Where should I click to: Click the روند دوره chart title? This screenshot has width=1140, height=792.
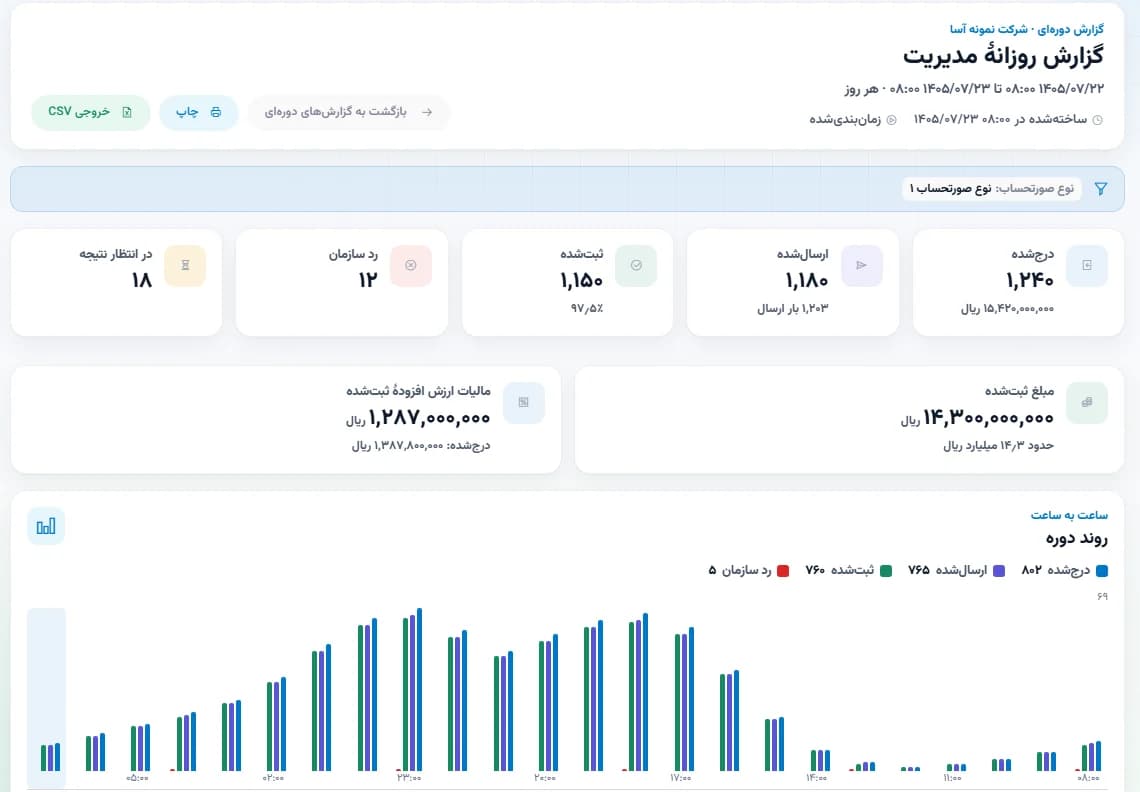1077,538
